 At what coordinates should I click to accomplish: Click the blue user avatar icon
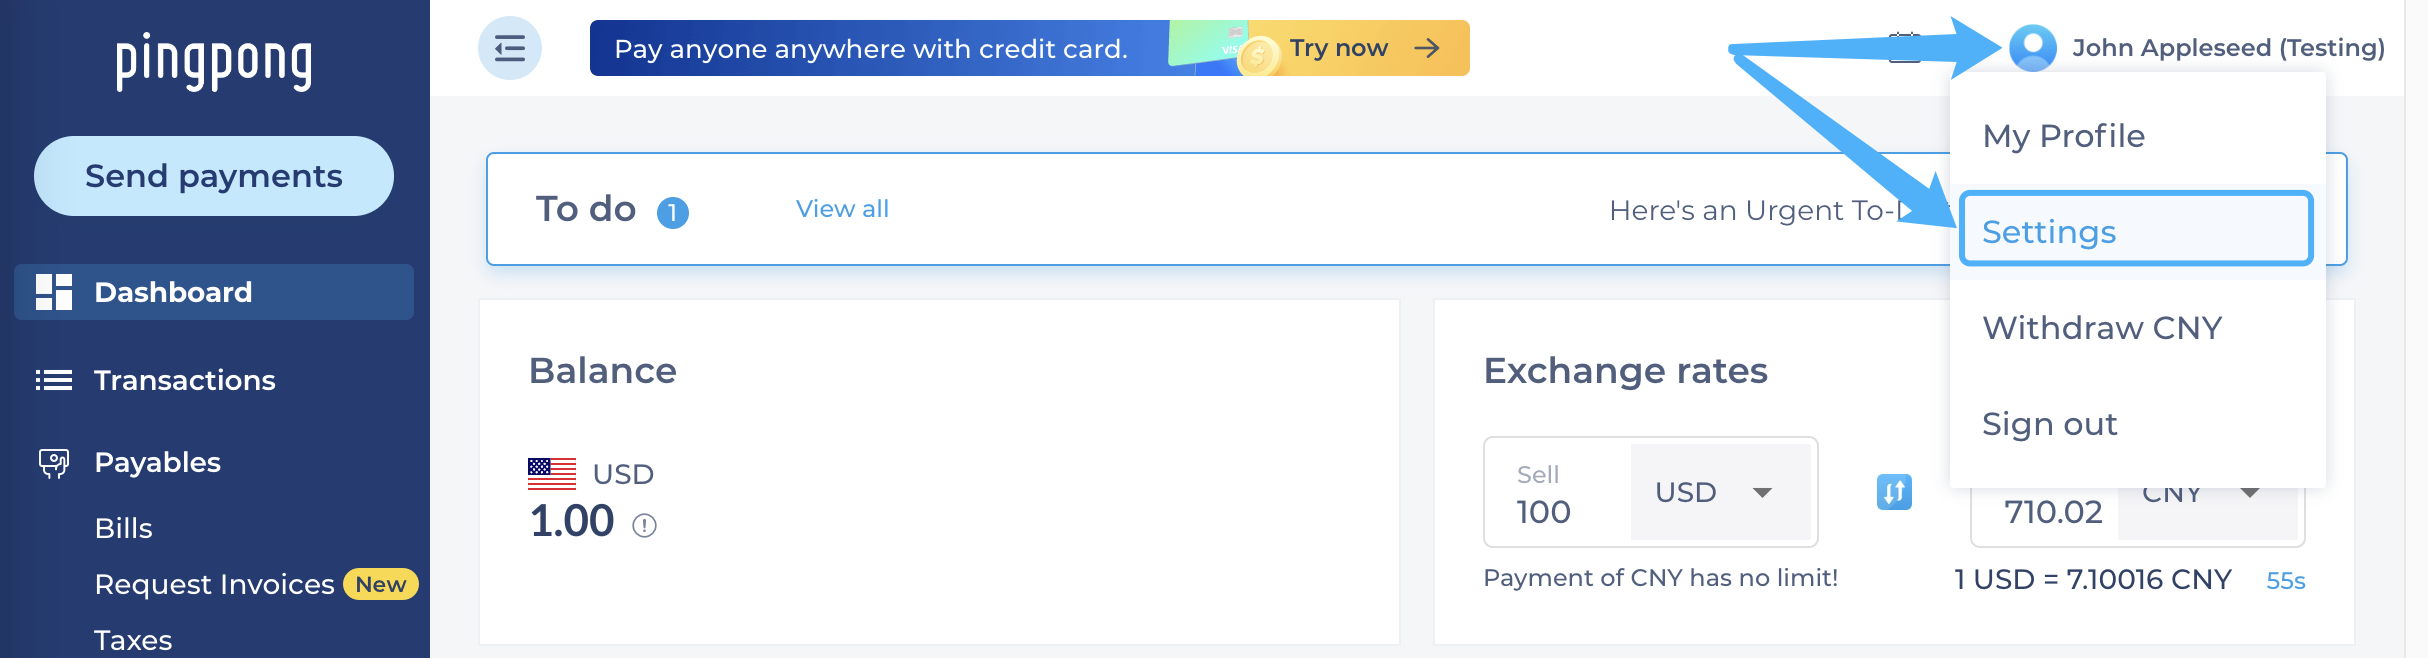click(x=2034, y=46)
